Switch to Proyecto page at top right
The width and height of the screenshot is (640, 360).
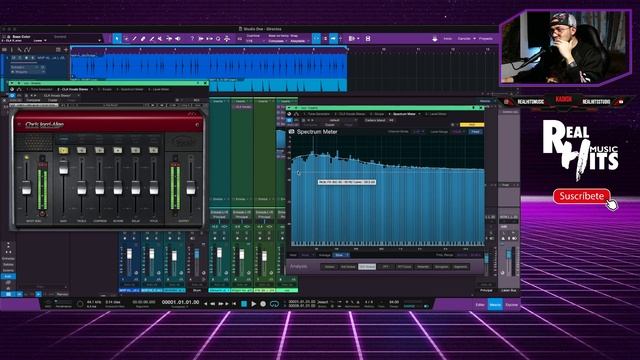point(486,38)
